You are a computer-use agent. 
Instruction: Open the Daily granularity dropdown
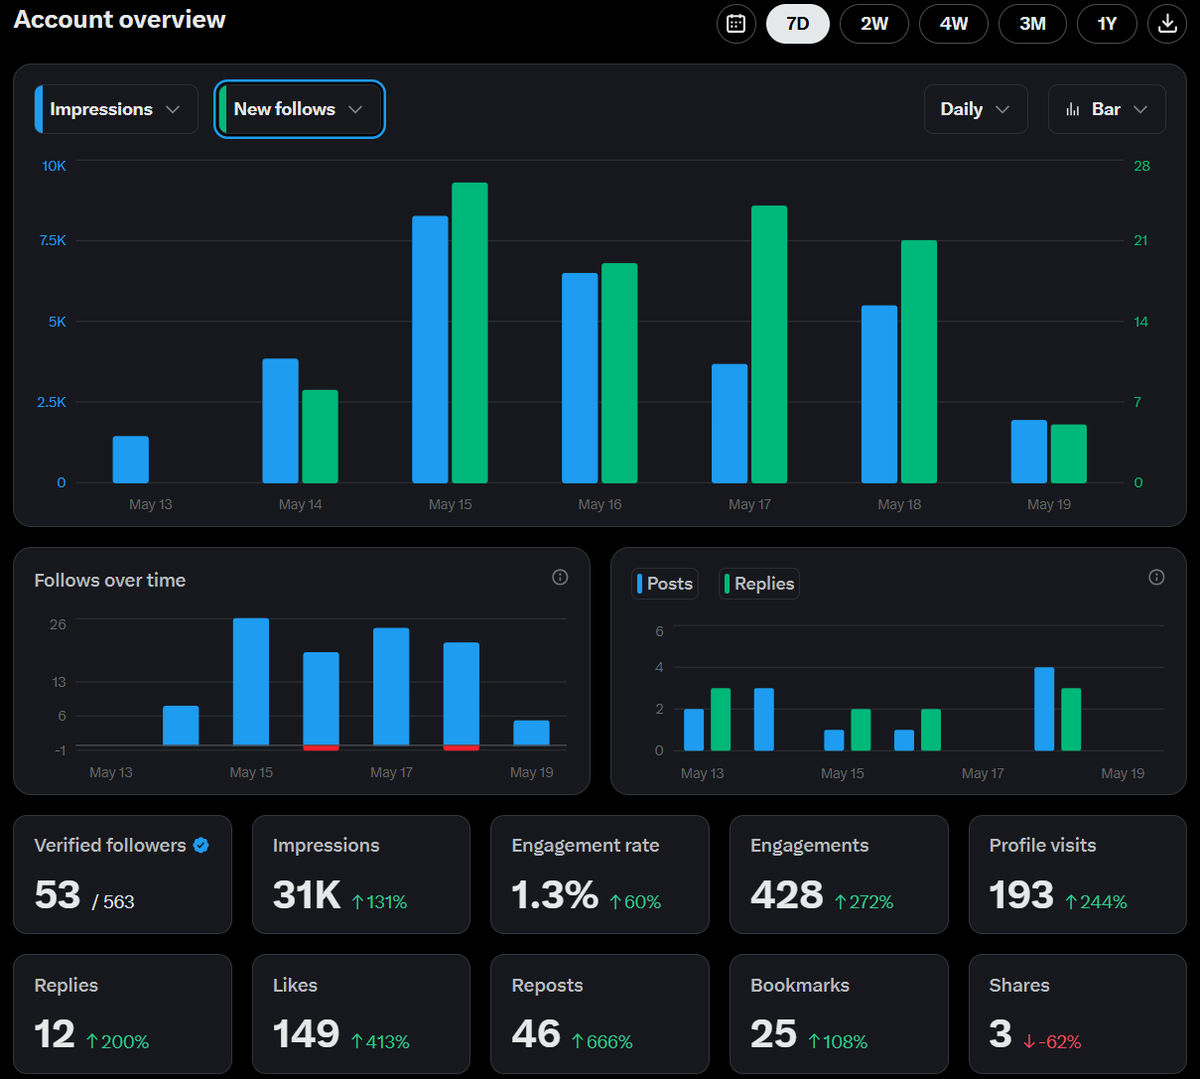975,109
